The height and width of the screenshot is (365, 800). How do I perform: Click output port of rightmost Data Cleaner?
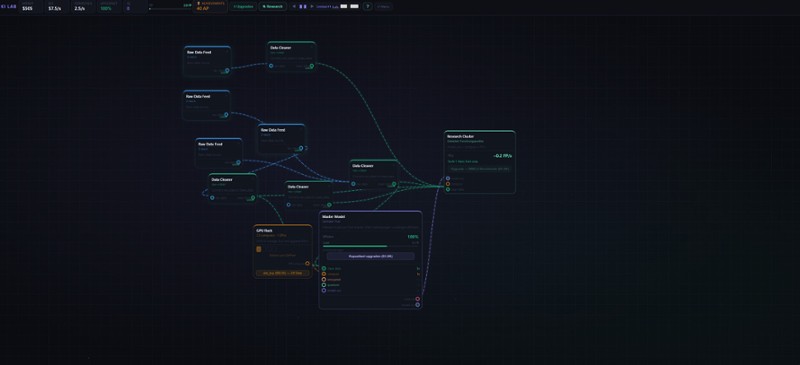pos(394,184)
